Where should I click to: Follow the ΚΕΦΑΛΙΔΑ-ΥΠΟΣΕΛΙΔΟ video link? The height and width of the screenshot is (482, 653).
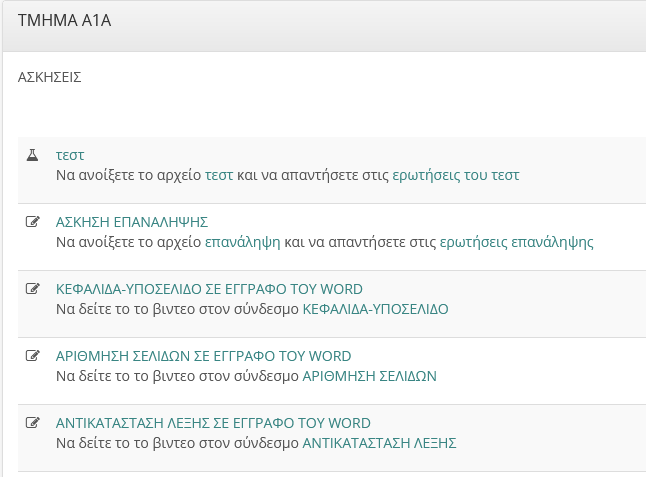[375, 309]
